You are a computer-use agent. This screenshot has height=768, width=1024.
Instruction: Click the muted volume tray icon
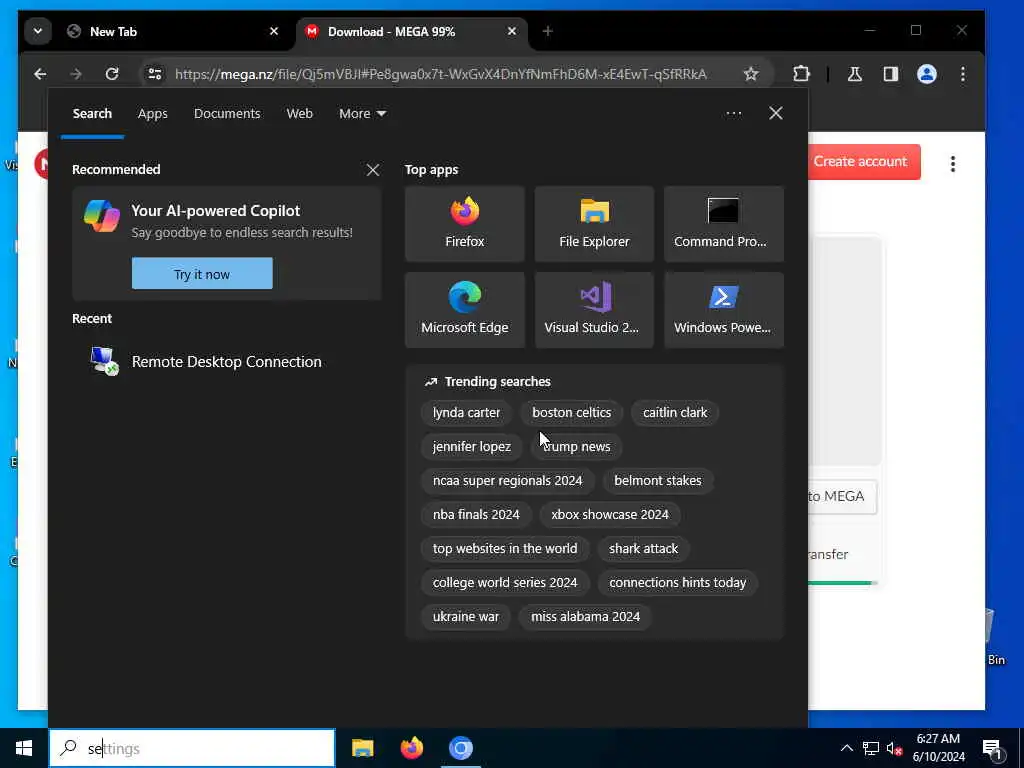pos(894,748)
